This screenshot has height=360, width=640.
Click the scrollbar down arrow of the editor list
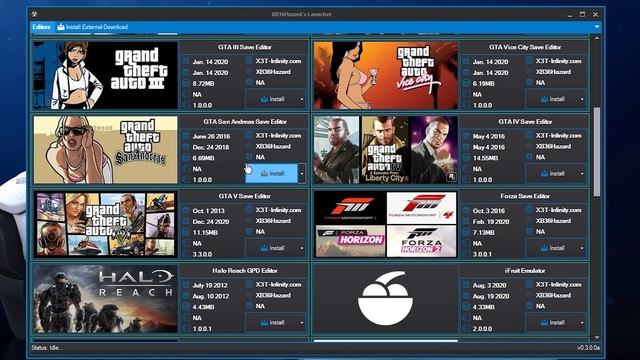click(597, 337)
